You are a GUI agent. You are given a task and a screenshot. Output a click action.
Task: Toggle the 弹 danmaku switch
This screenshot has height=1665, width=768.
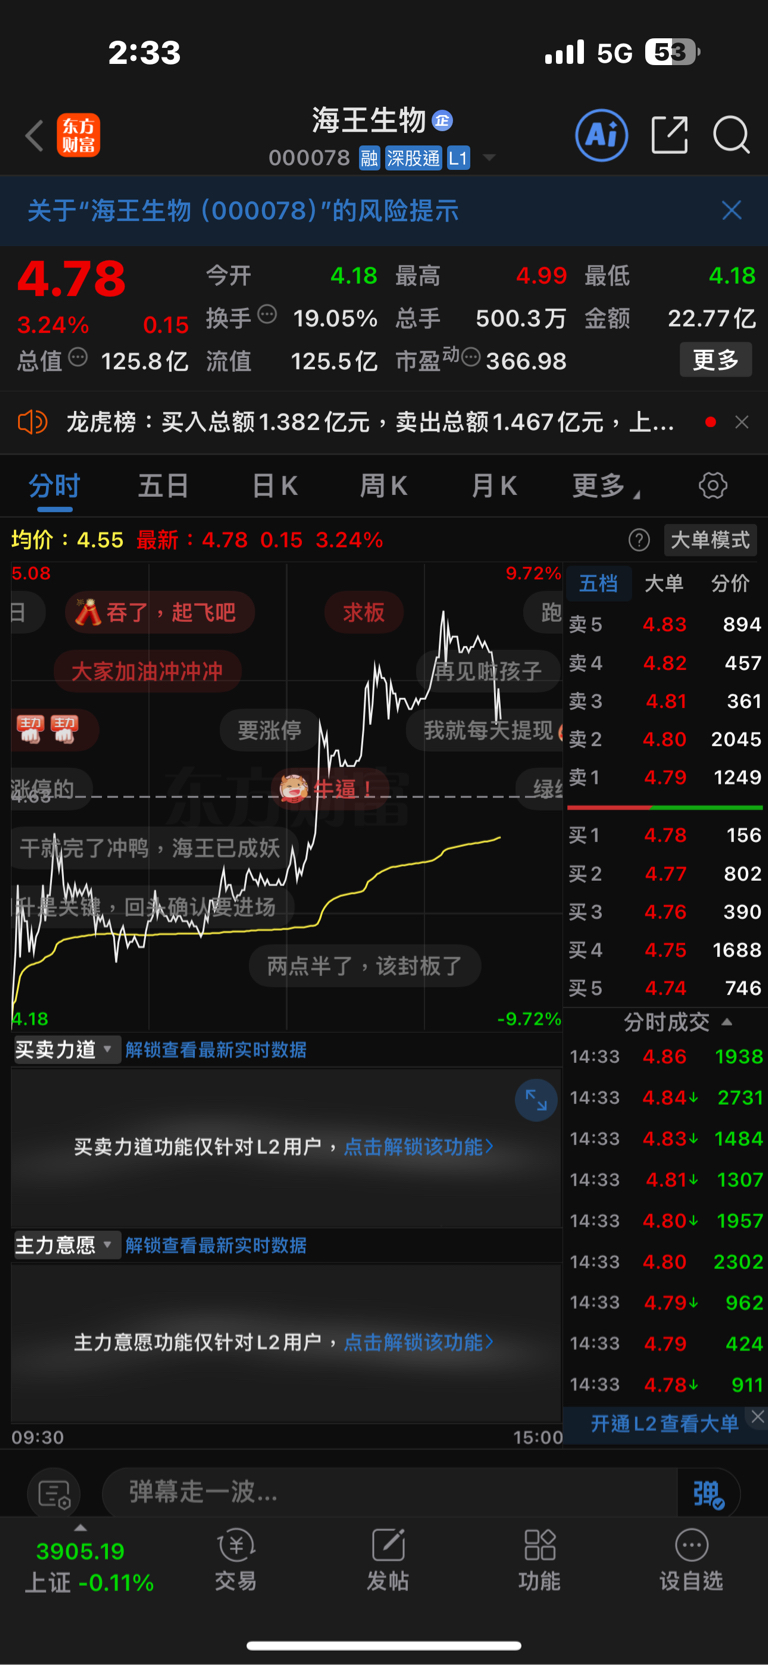[x=708, y=1494]
